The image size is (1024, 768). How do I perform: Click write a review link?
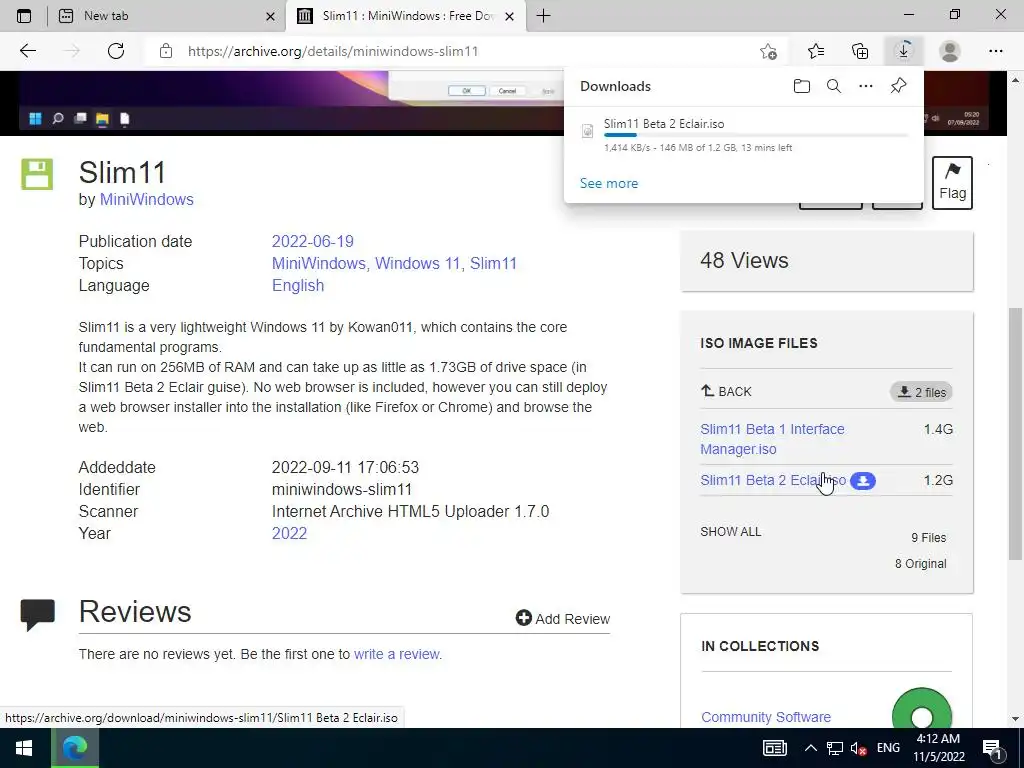396,654
